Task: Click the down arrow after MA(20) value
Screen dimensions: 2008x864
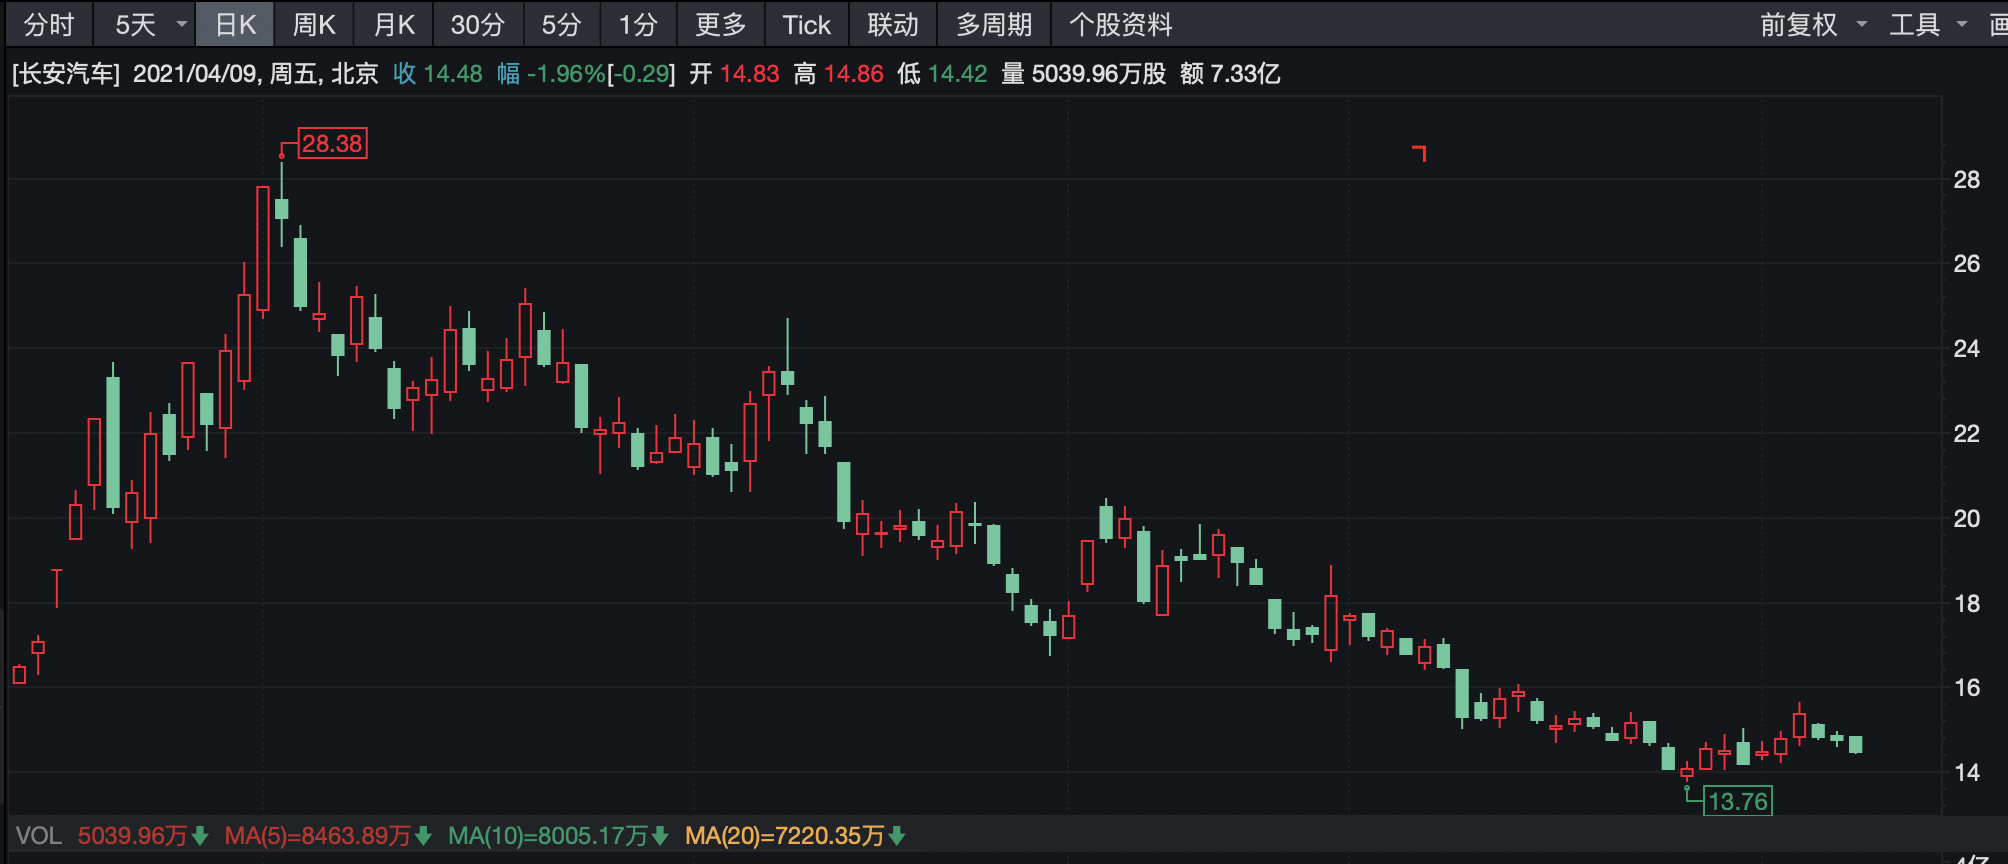Action: (897, 836)
